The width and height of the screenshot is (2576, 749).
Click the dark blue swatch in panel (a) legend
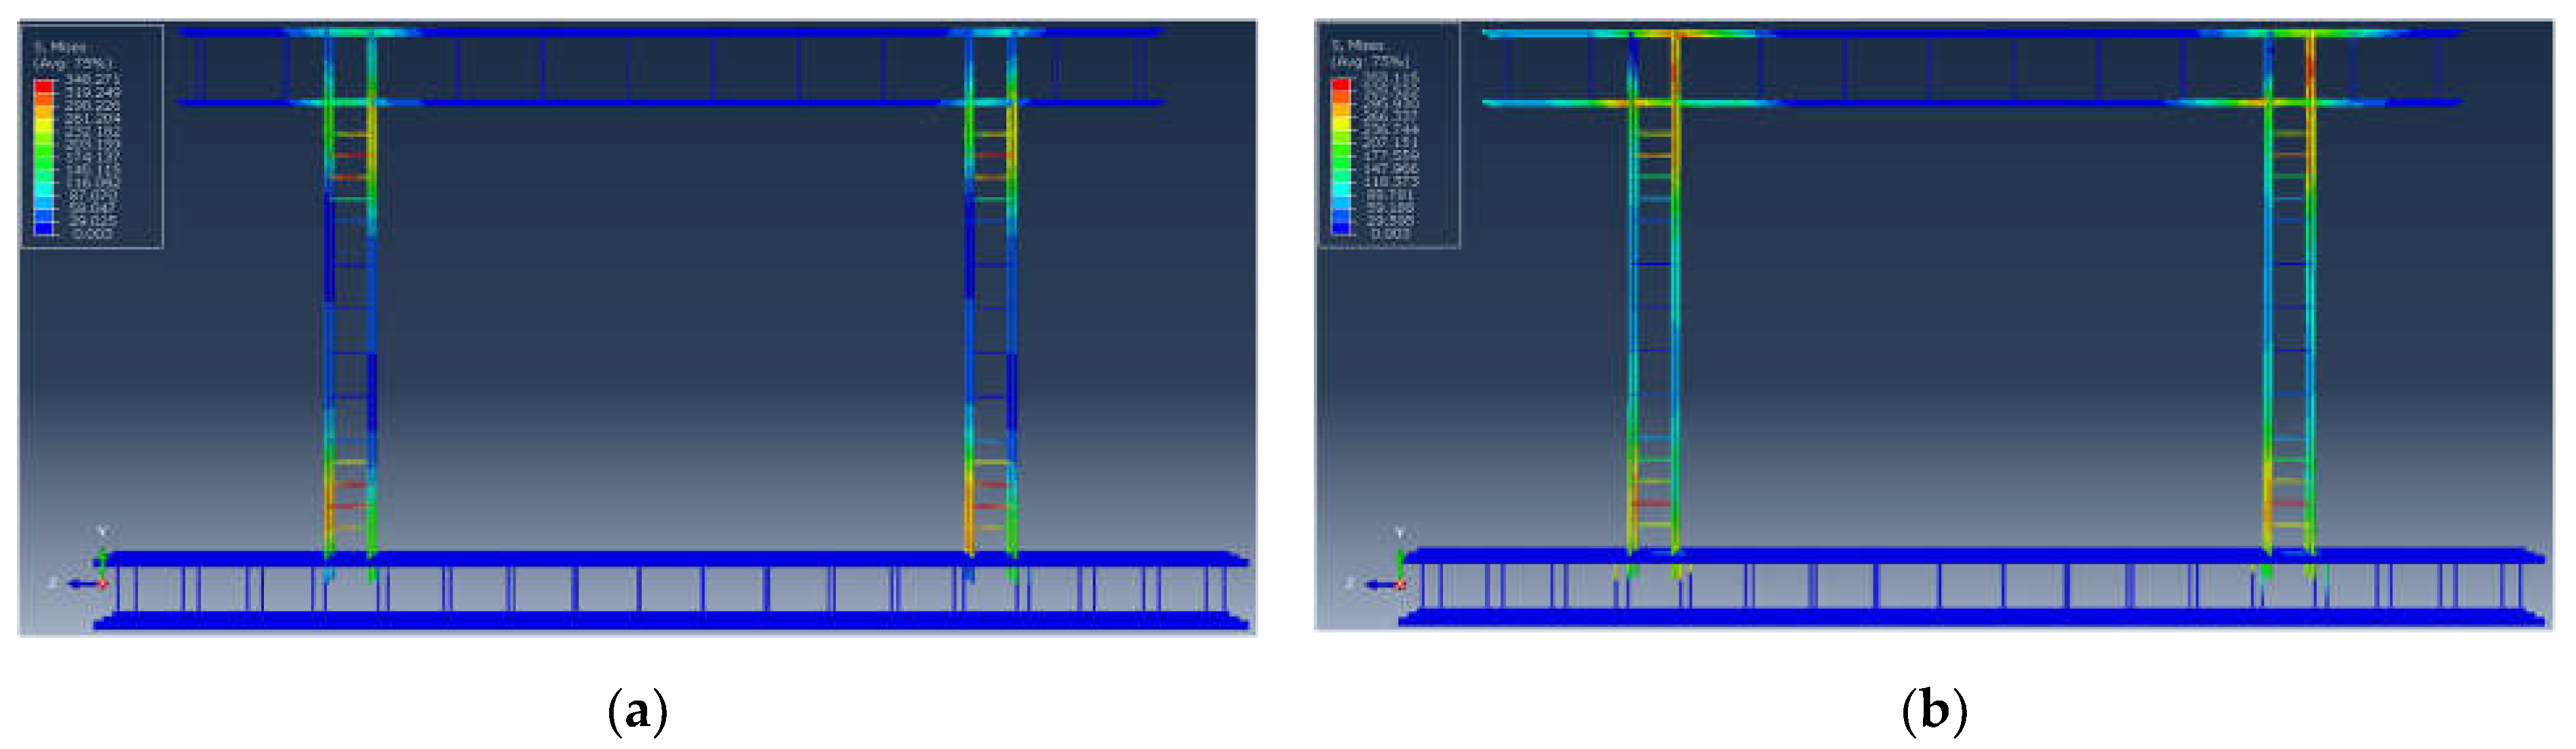pos(44,228)
